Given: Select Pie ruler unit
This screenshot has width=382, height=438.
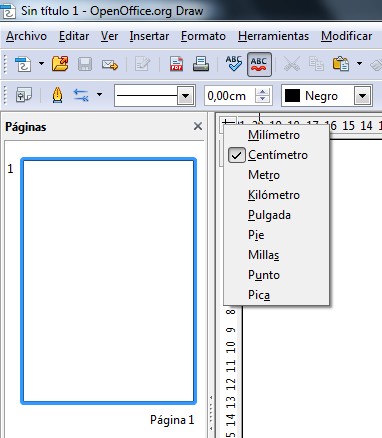Looking at the screenshot, I should (x=277, y=235).
